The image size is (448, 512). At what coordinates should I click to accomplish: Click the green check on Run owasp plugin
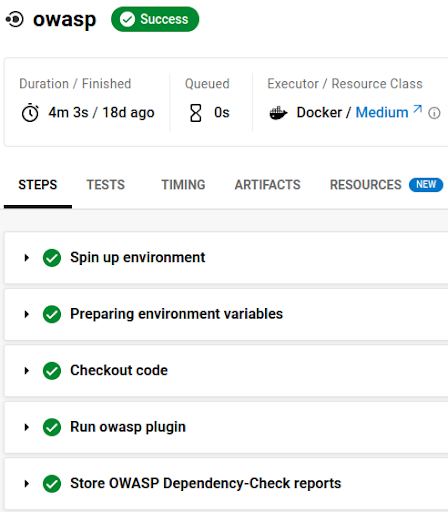pos(52,427)
